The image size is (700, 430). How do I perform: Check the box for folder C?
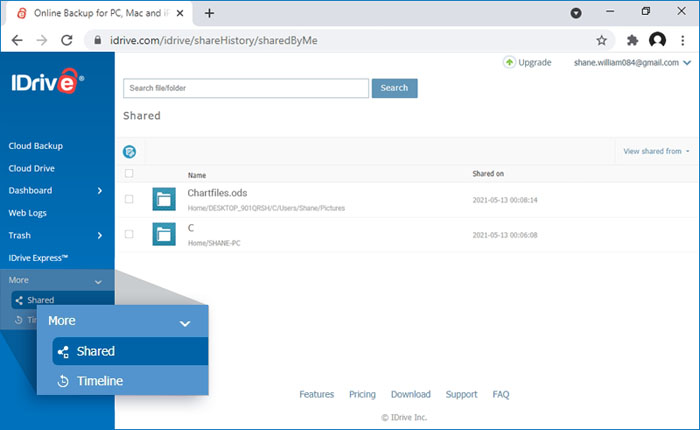click(x=129, y=234)
